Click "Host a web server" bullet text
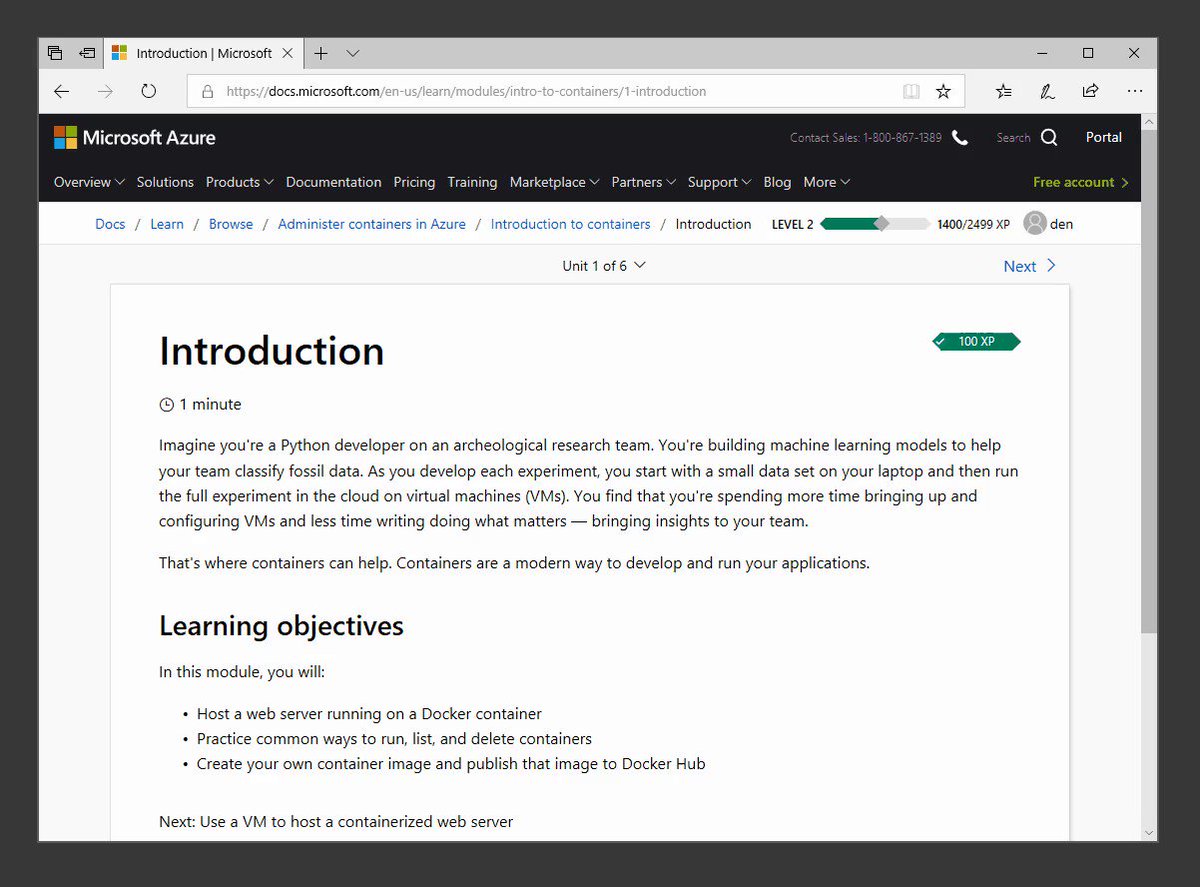 (x=369, y=714)
